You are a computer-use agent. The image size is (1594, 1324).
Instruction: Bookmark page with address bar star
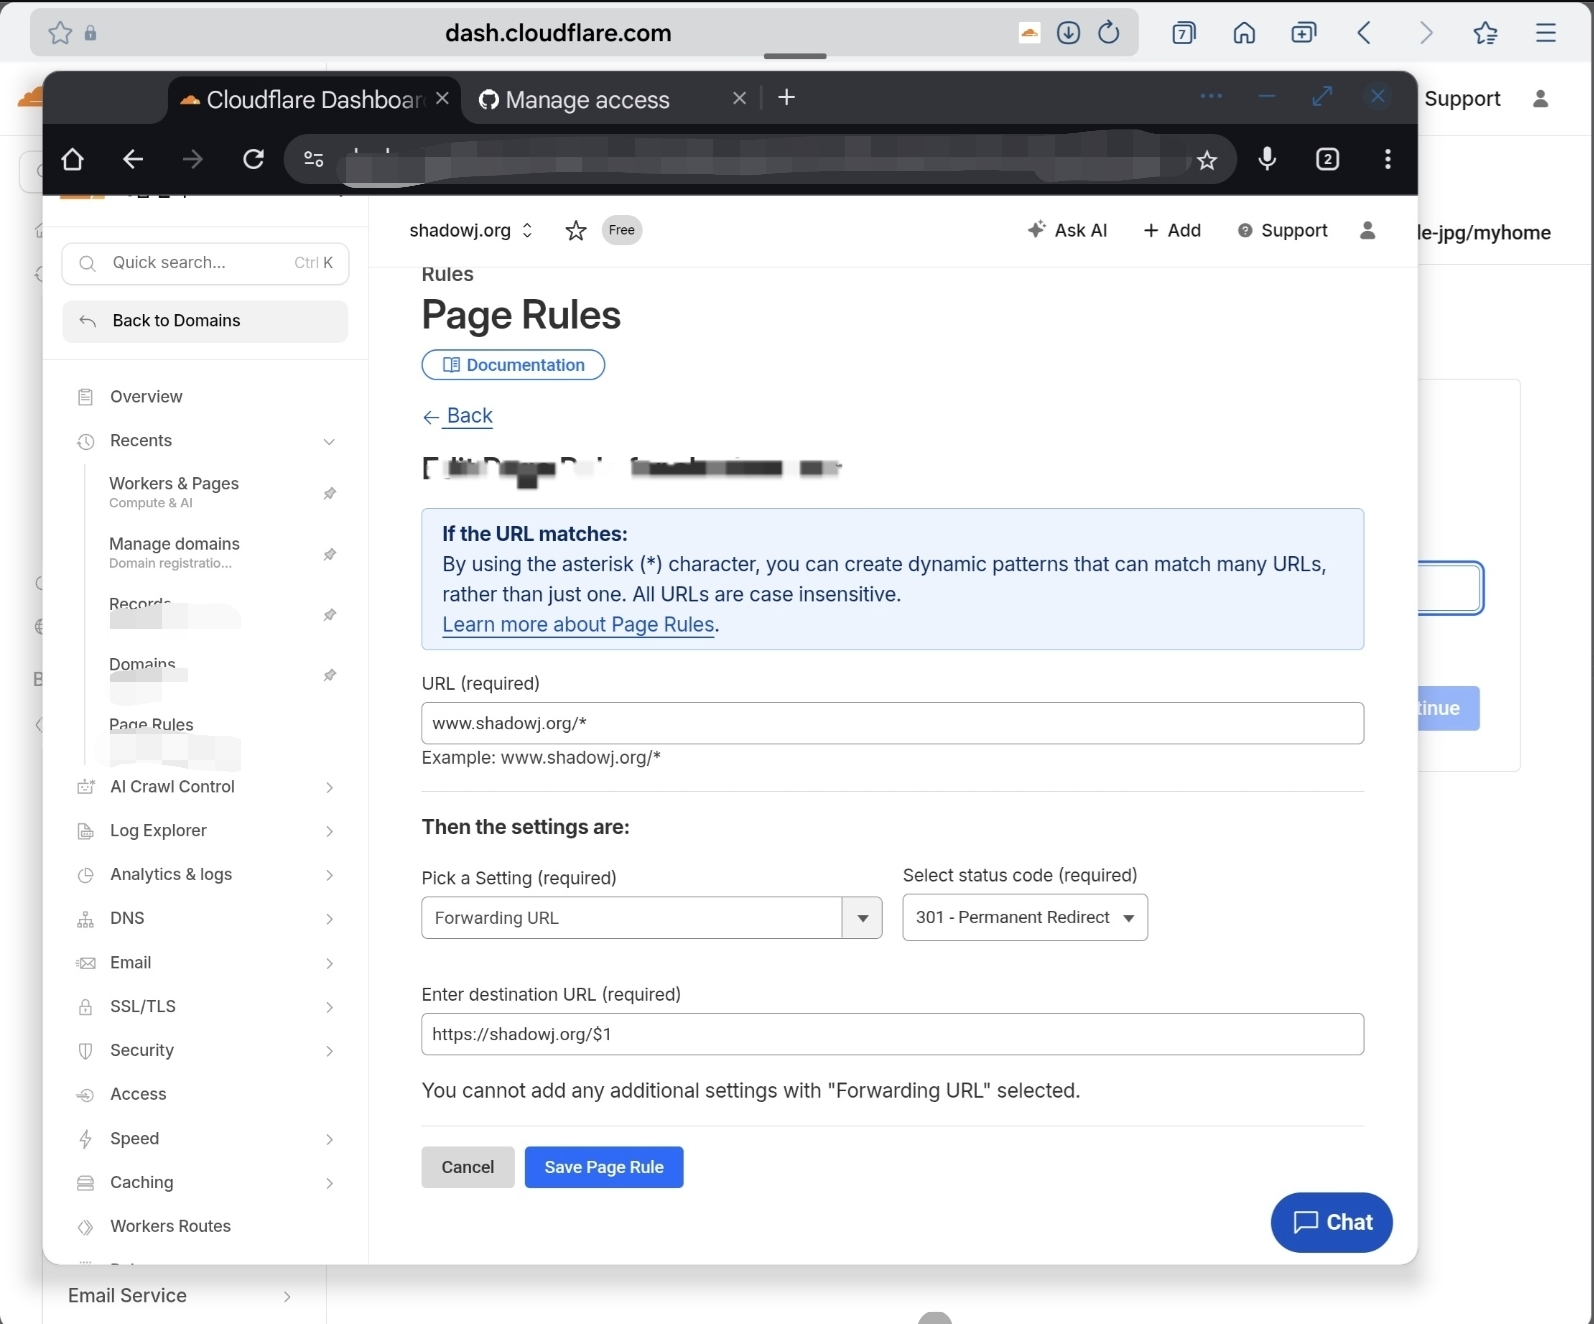(1207, 160)
